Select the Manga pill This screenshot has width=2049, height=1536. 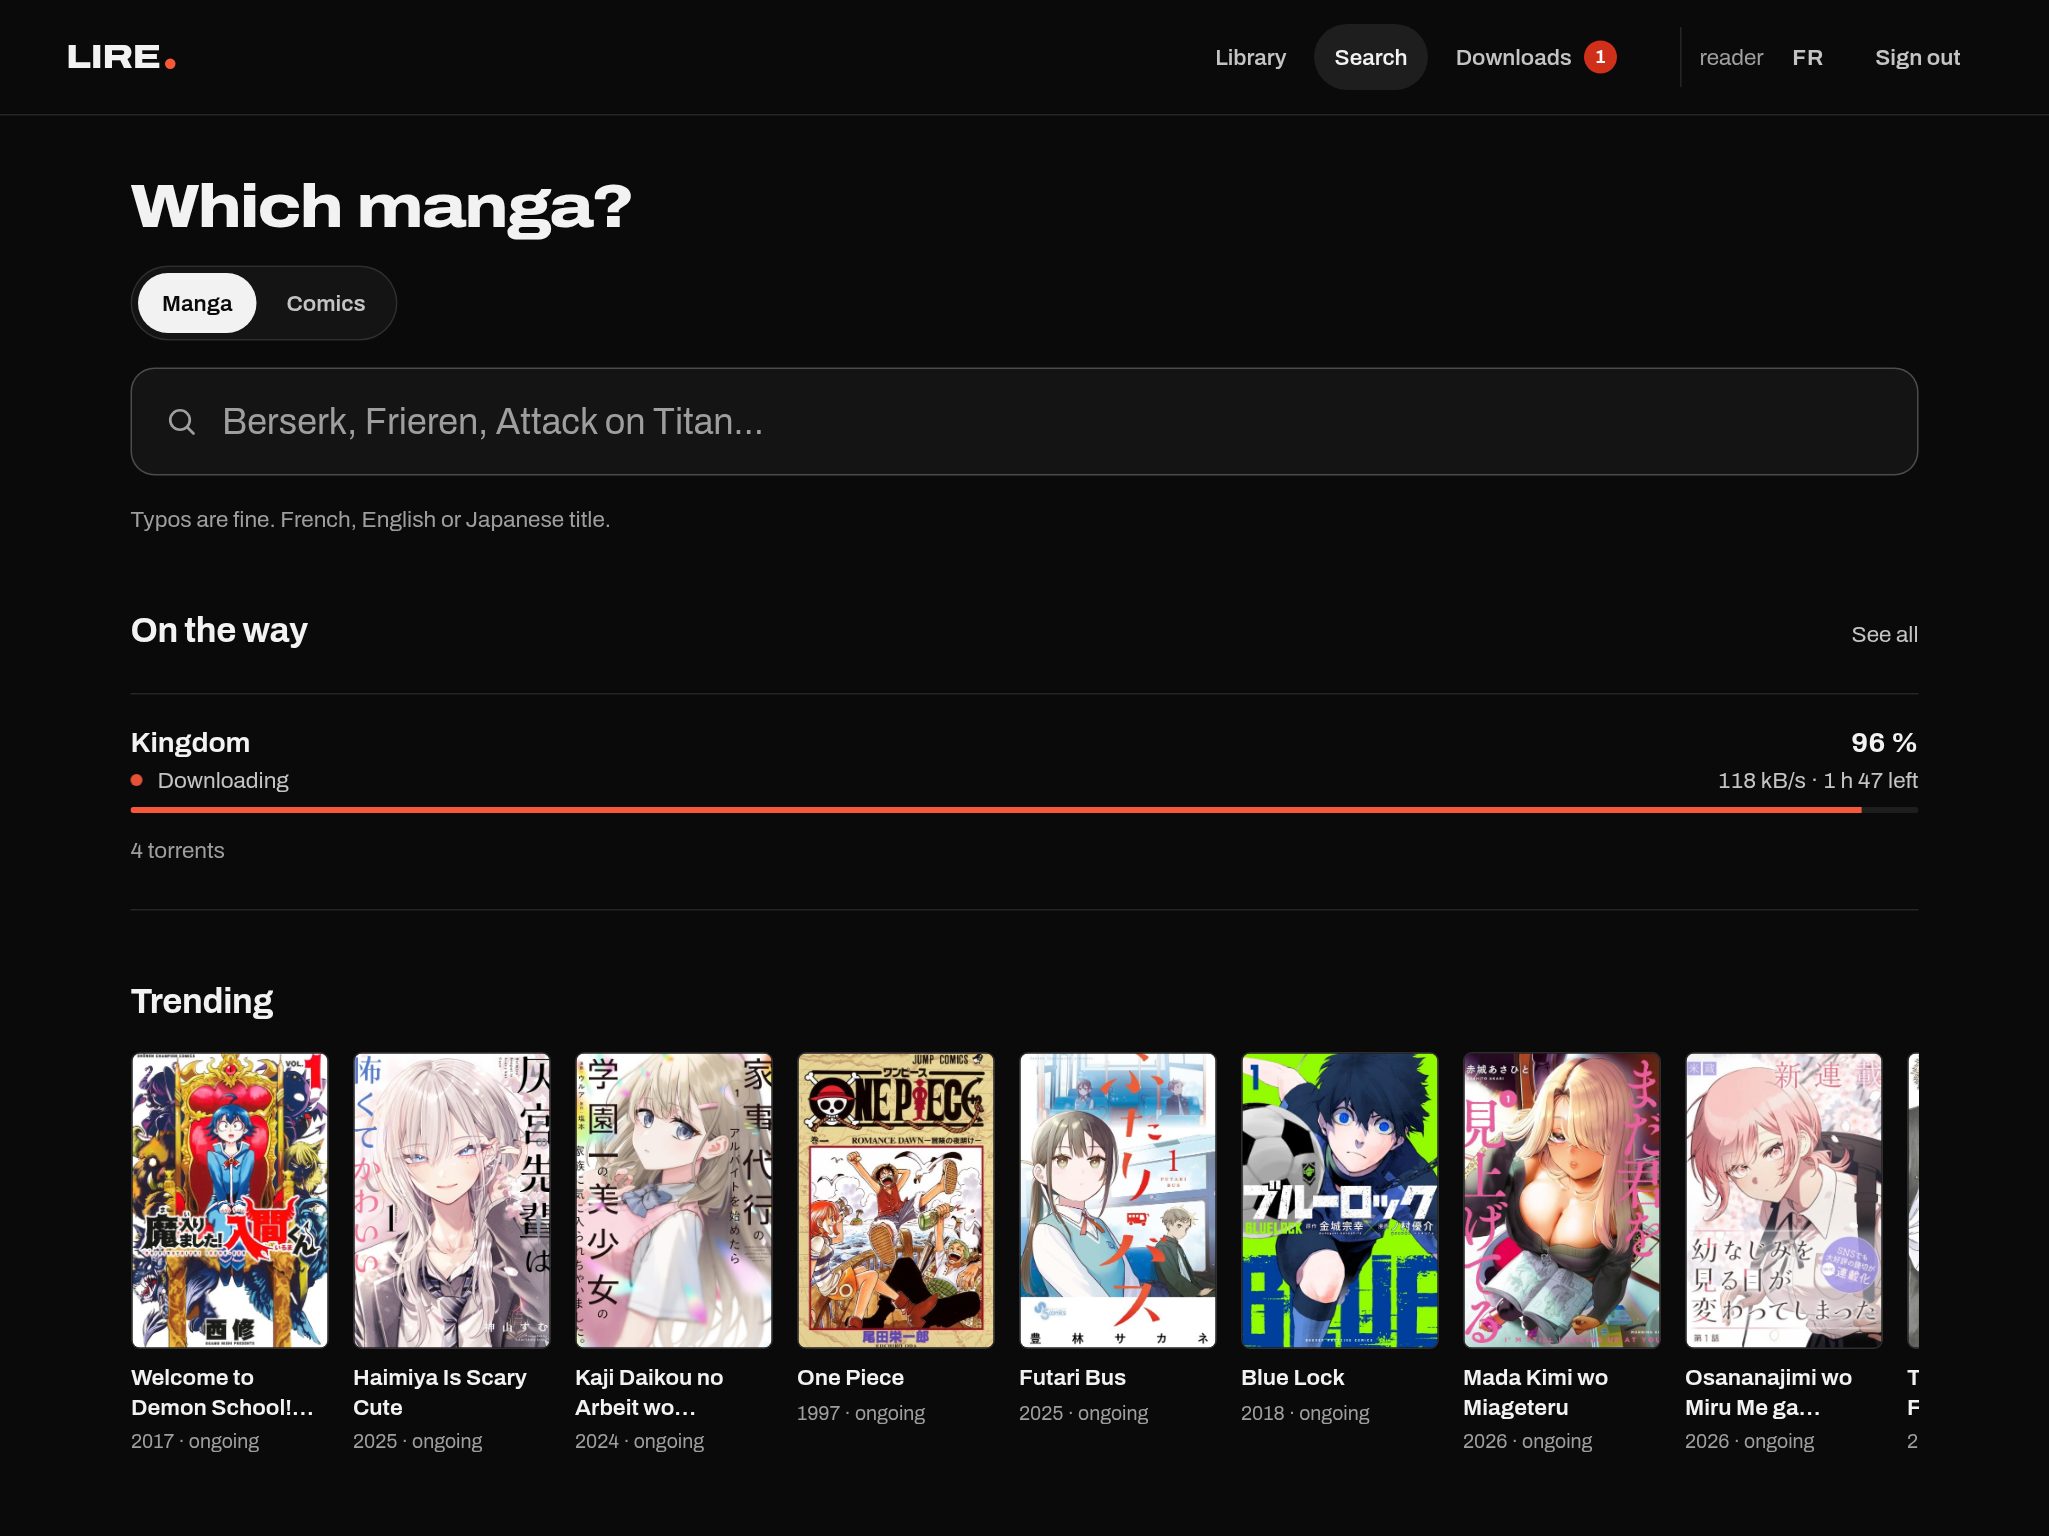point(197,303)
